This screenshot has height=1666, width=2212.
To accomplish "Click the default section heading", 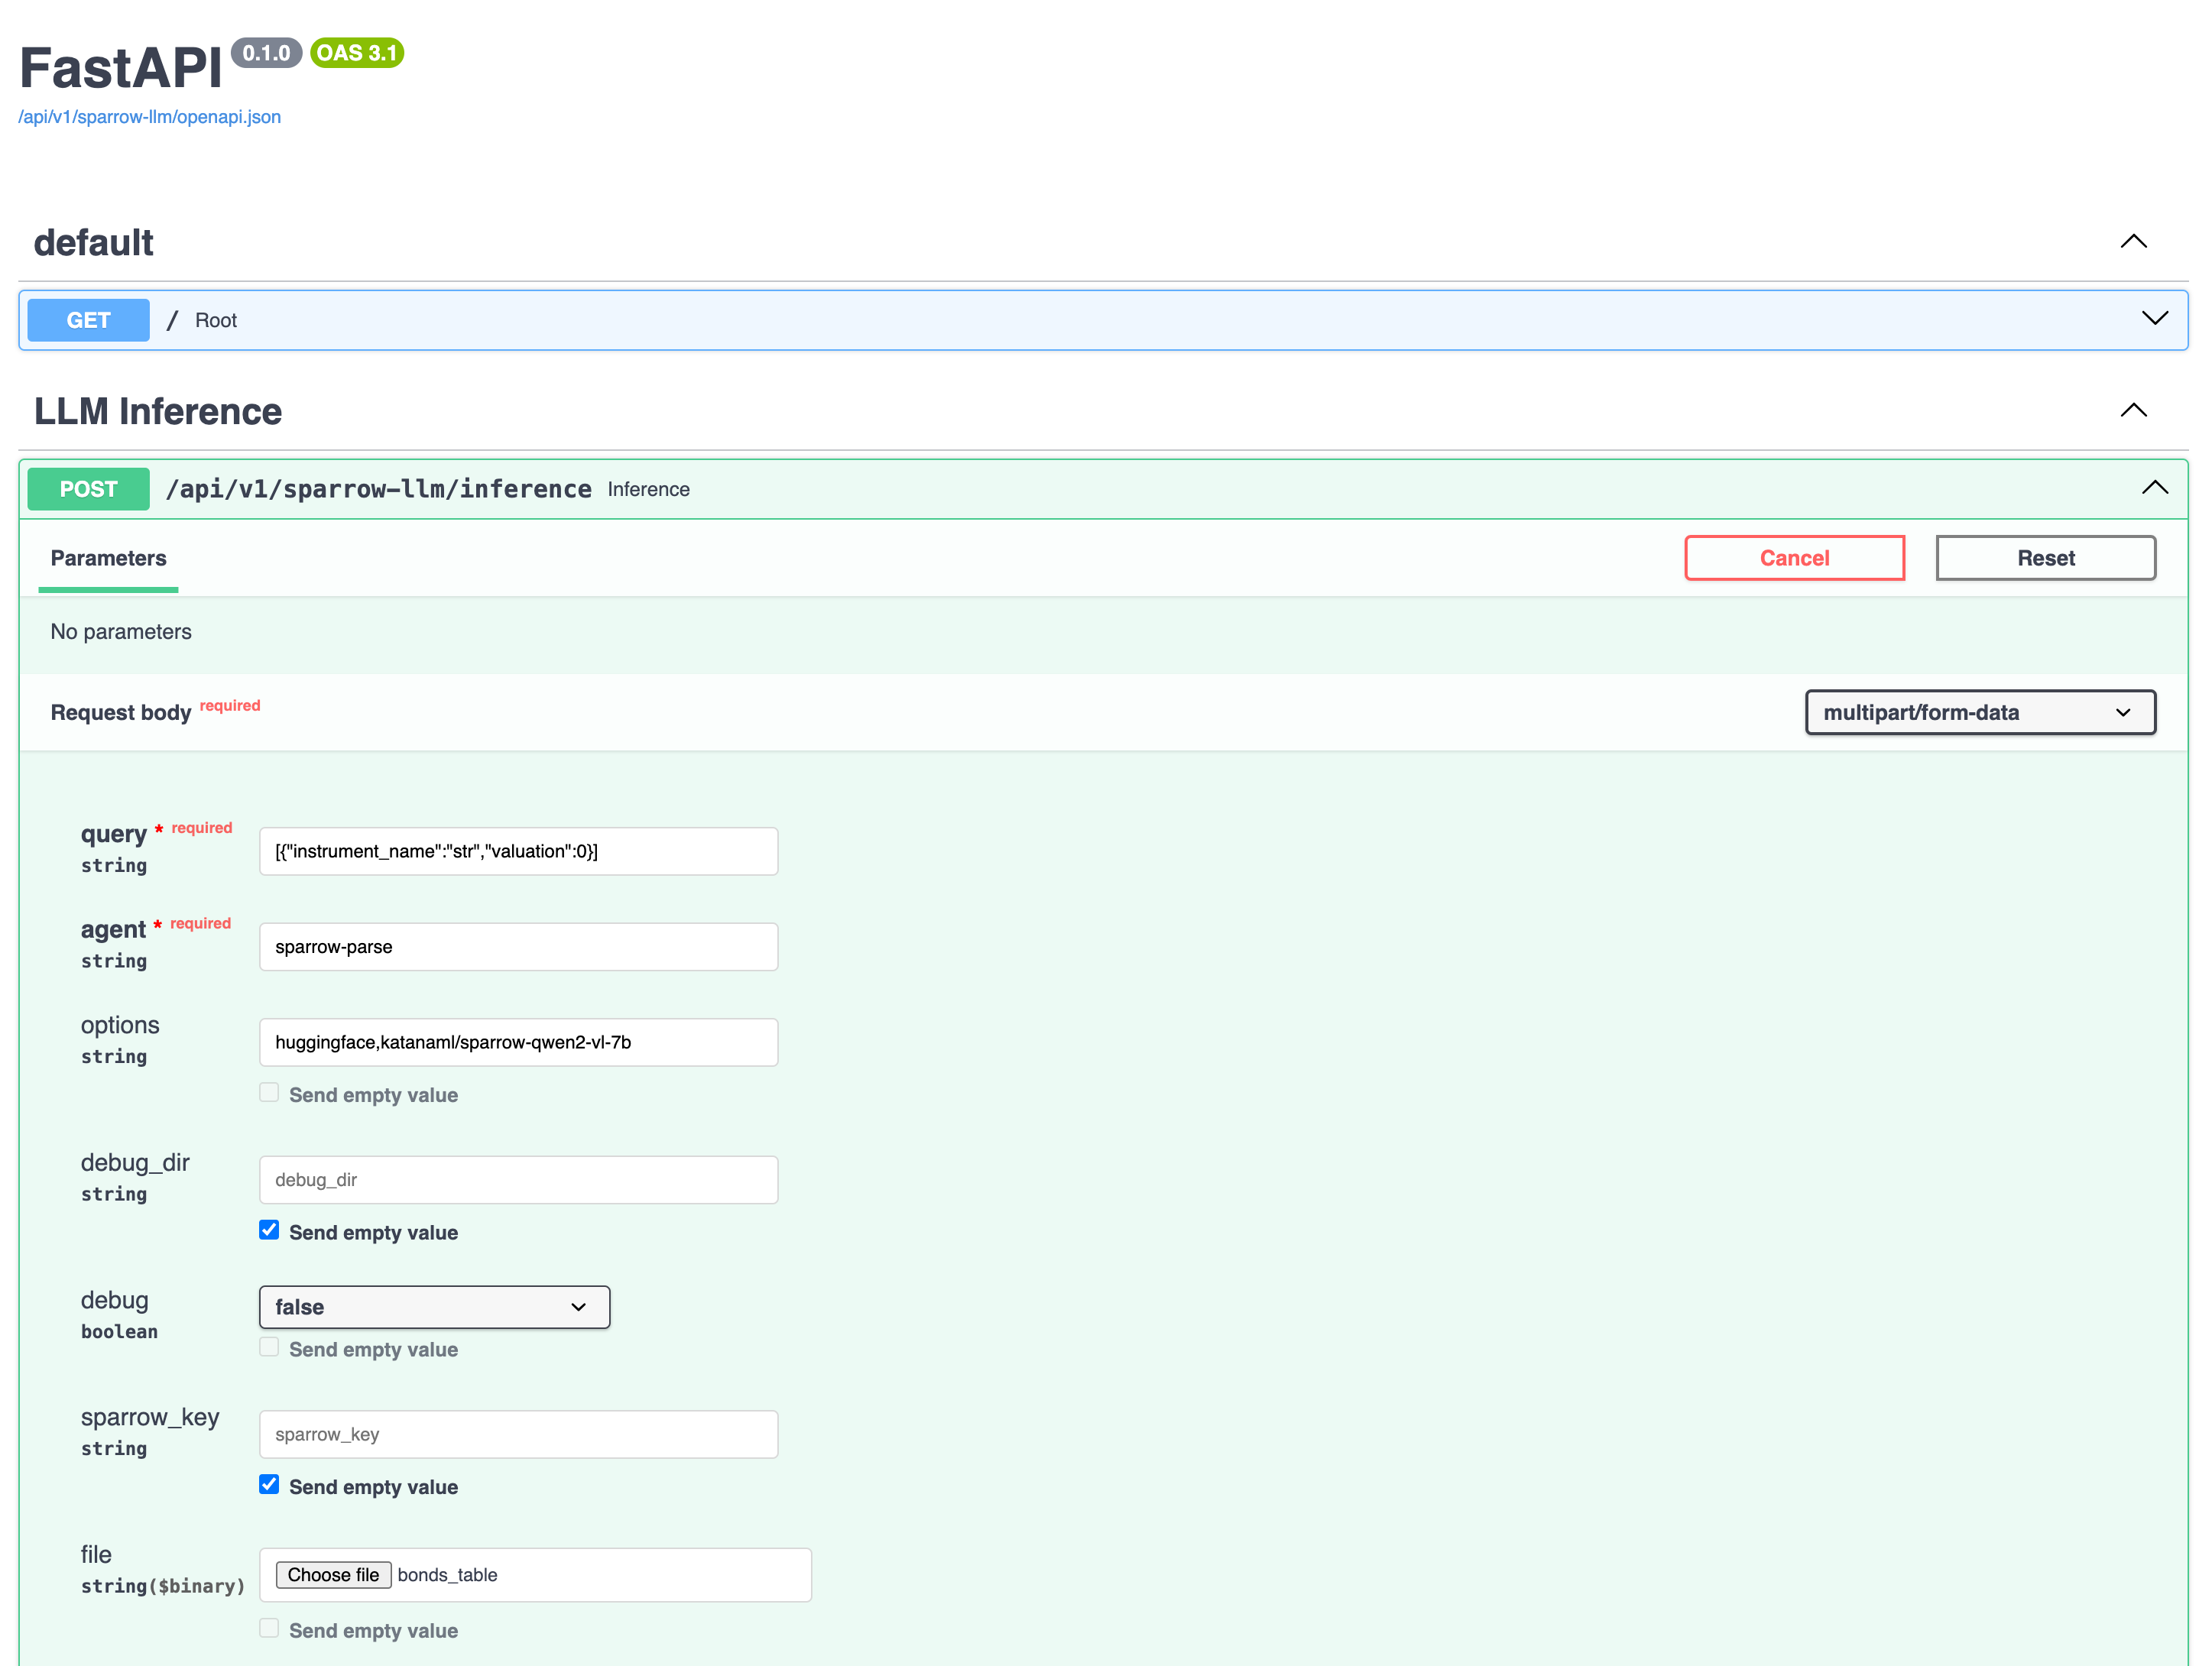I will pos(93,243).
